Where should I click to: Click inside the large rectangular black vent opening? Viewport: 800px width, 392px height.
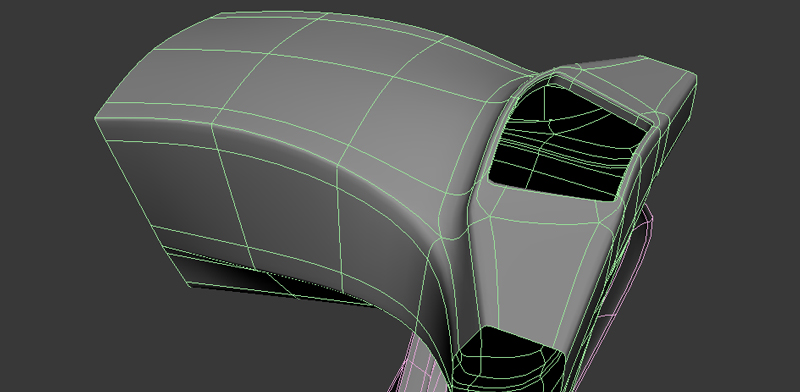click(x=569, y=143)
